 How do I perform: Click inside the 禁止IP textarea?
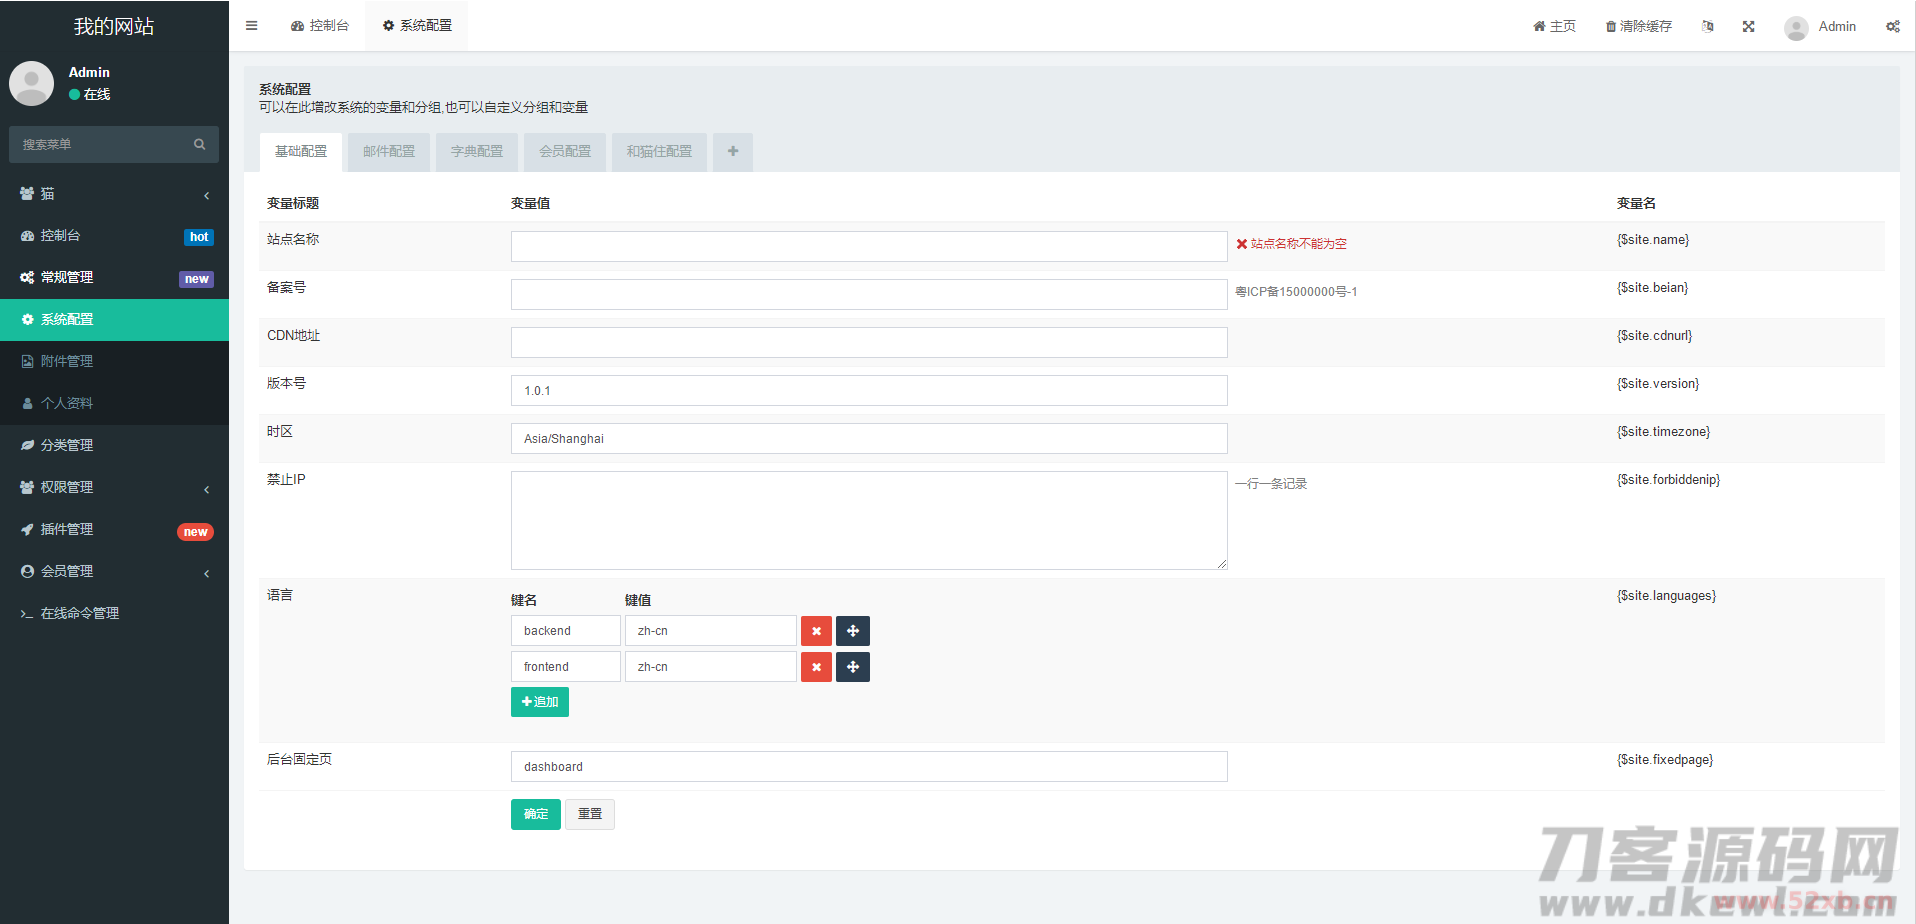868,520
